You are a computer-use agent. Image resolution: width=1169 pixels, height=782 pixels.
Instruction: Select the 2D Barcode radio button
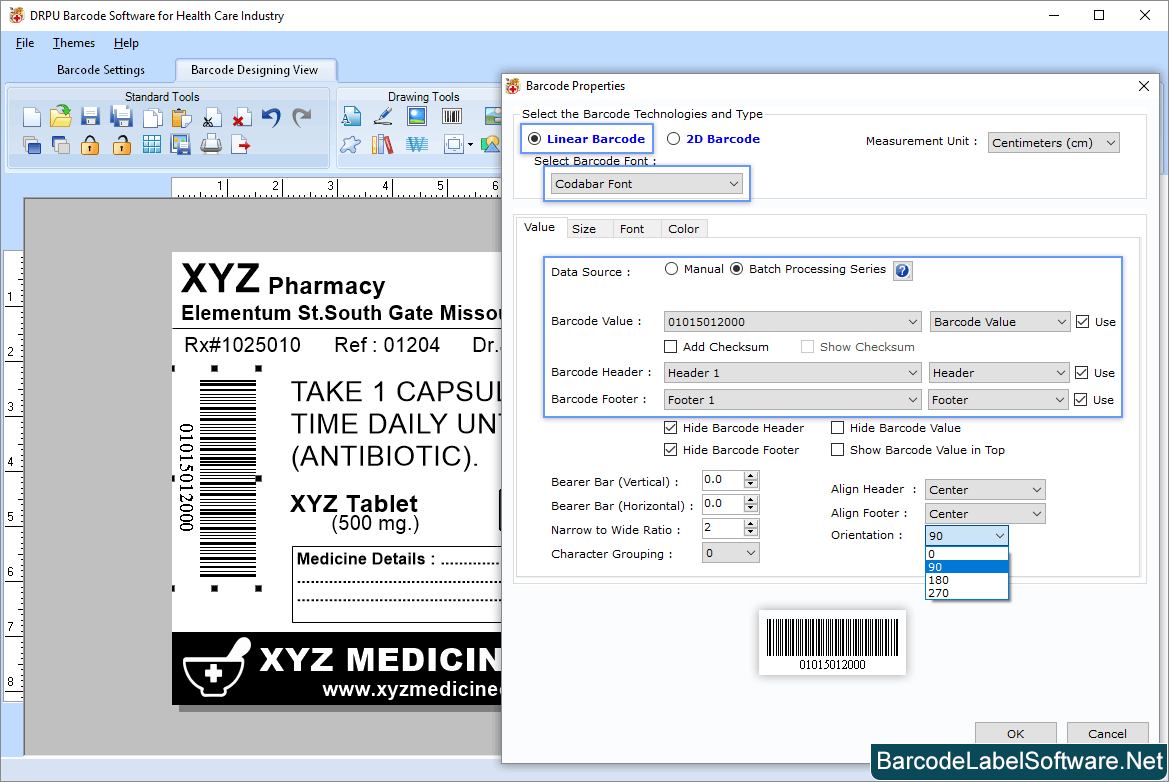673,139
